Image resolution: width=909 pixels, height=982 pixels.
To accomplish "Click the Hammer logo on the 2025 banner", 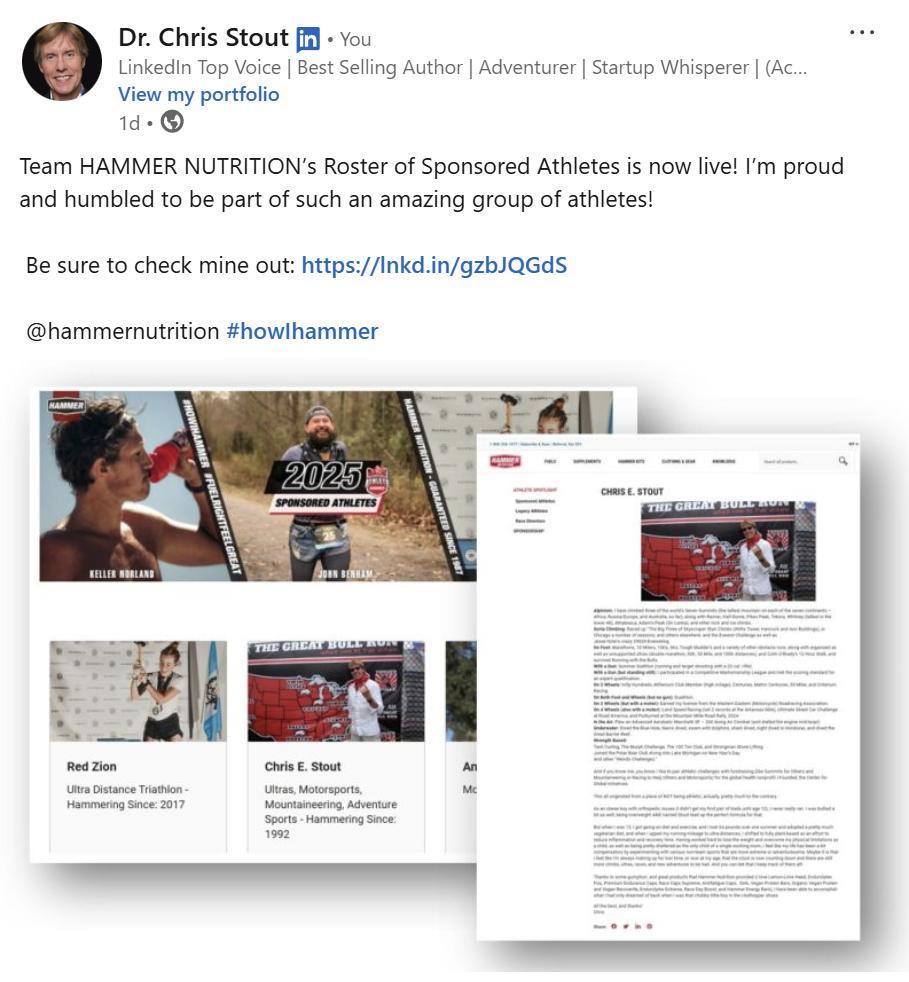I will click(65, 405).
